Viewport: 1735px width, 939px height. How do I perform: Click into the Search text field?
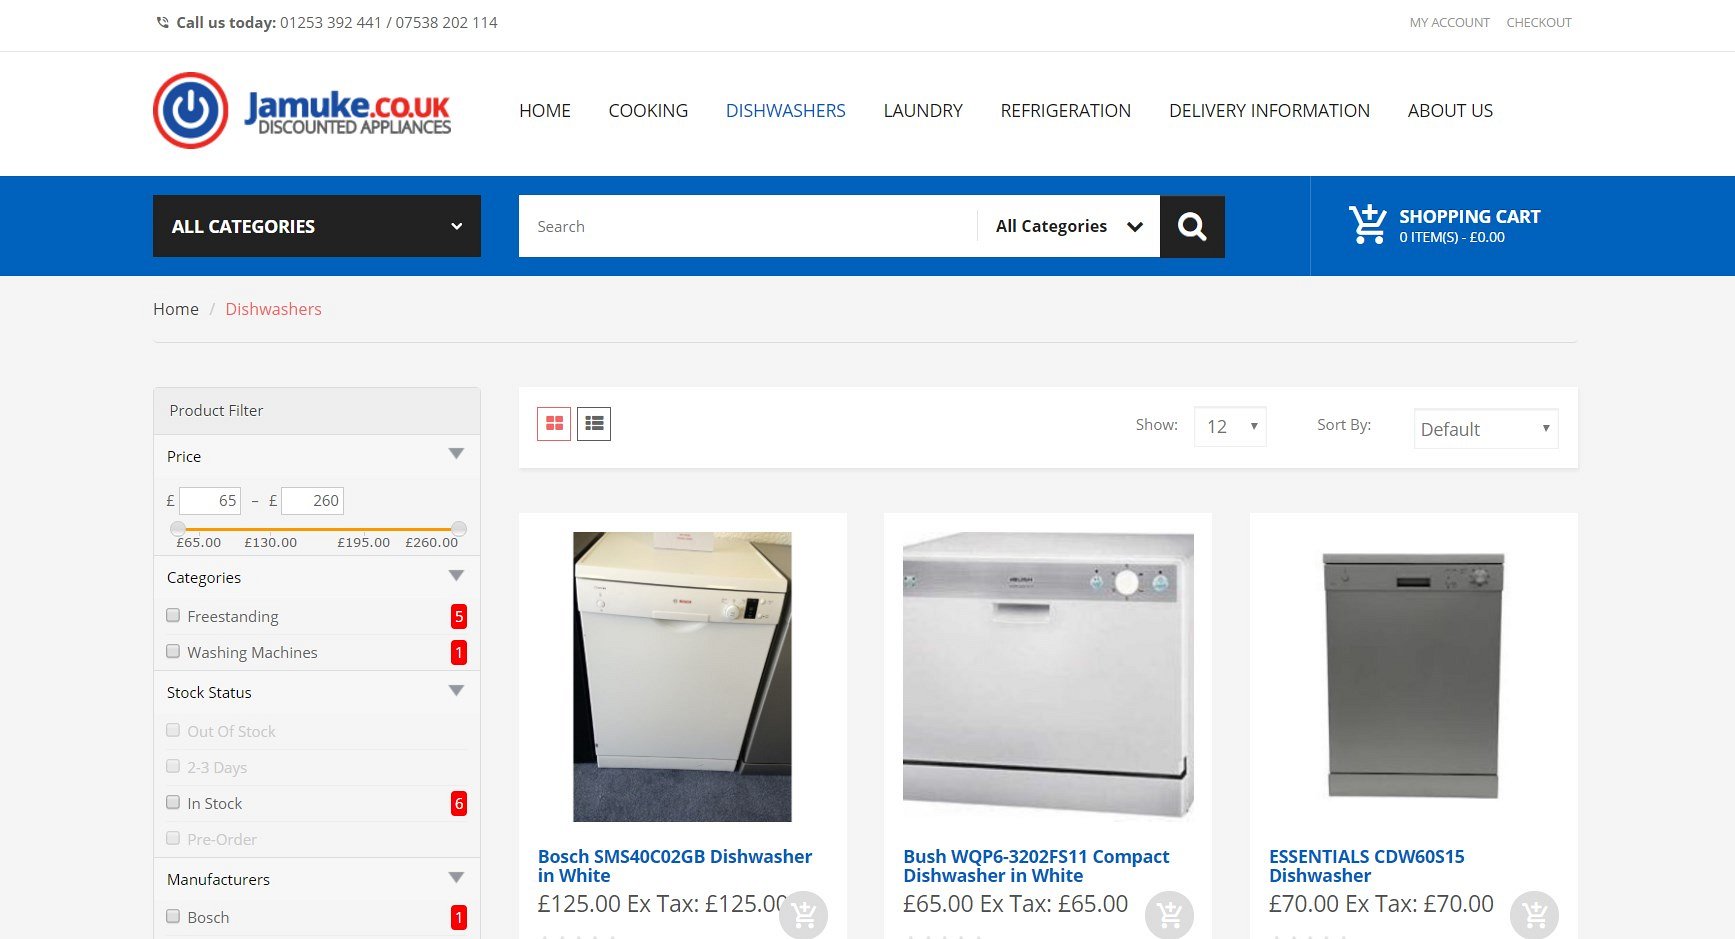(746, 227)
